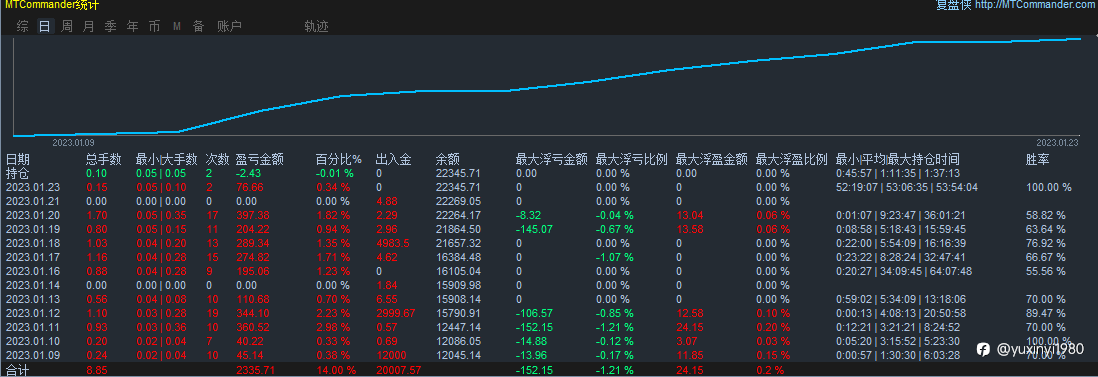The width and height of the screenshot is (1098, 377).
Task: Click the holding time 52:19:07 | 53:06:35 | 53:54:04
Action: (908, 187)
